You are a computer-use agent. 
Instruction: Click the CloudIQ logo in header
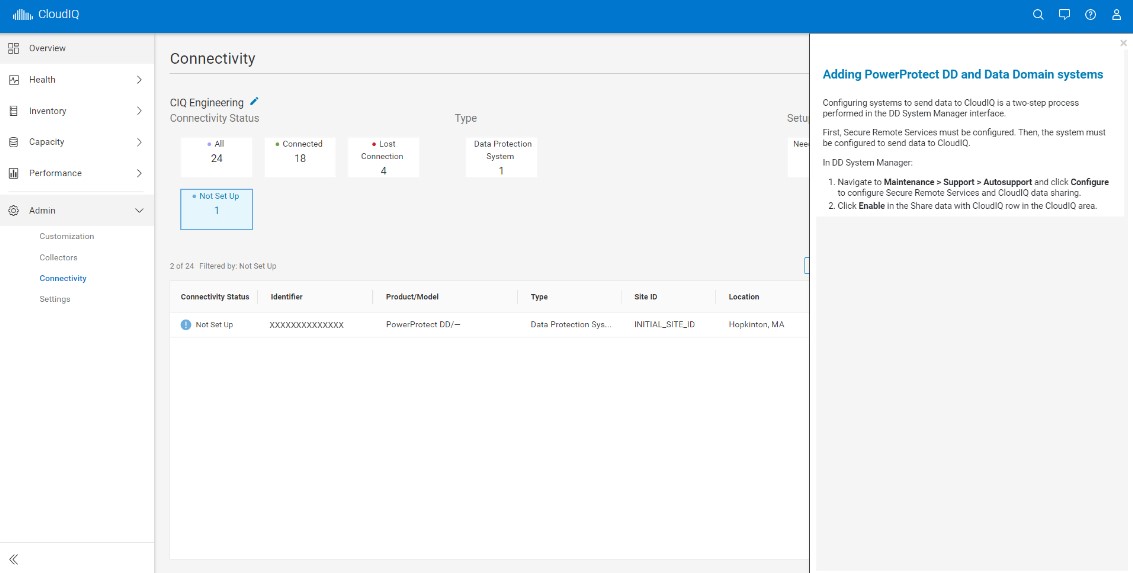pos(46,14)
